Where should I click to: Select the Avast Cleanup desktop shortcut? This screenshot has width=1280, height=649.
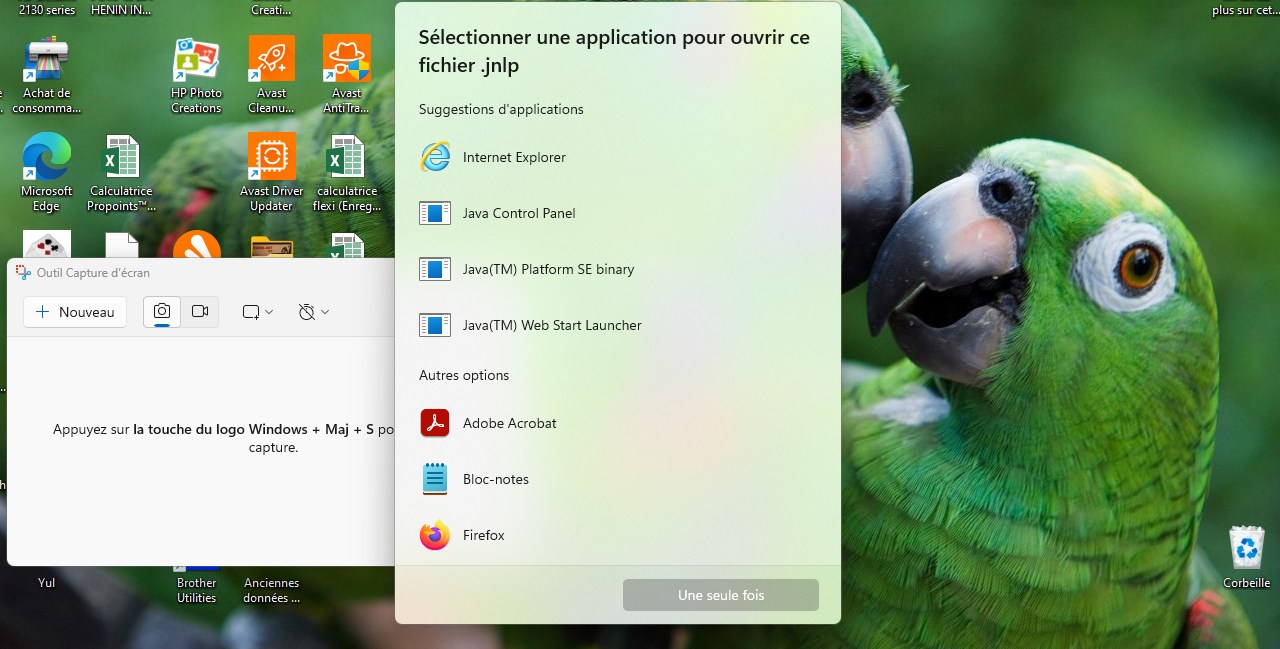(x=271, y=75)
